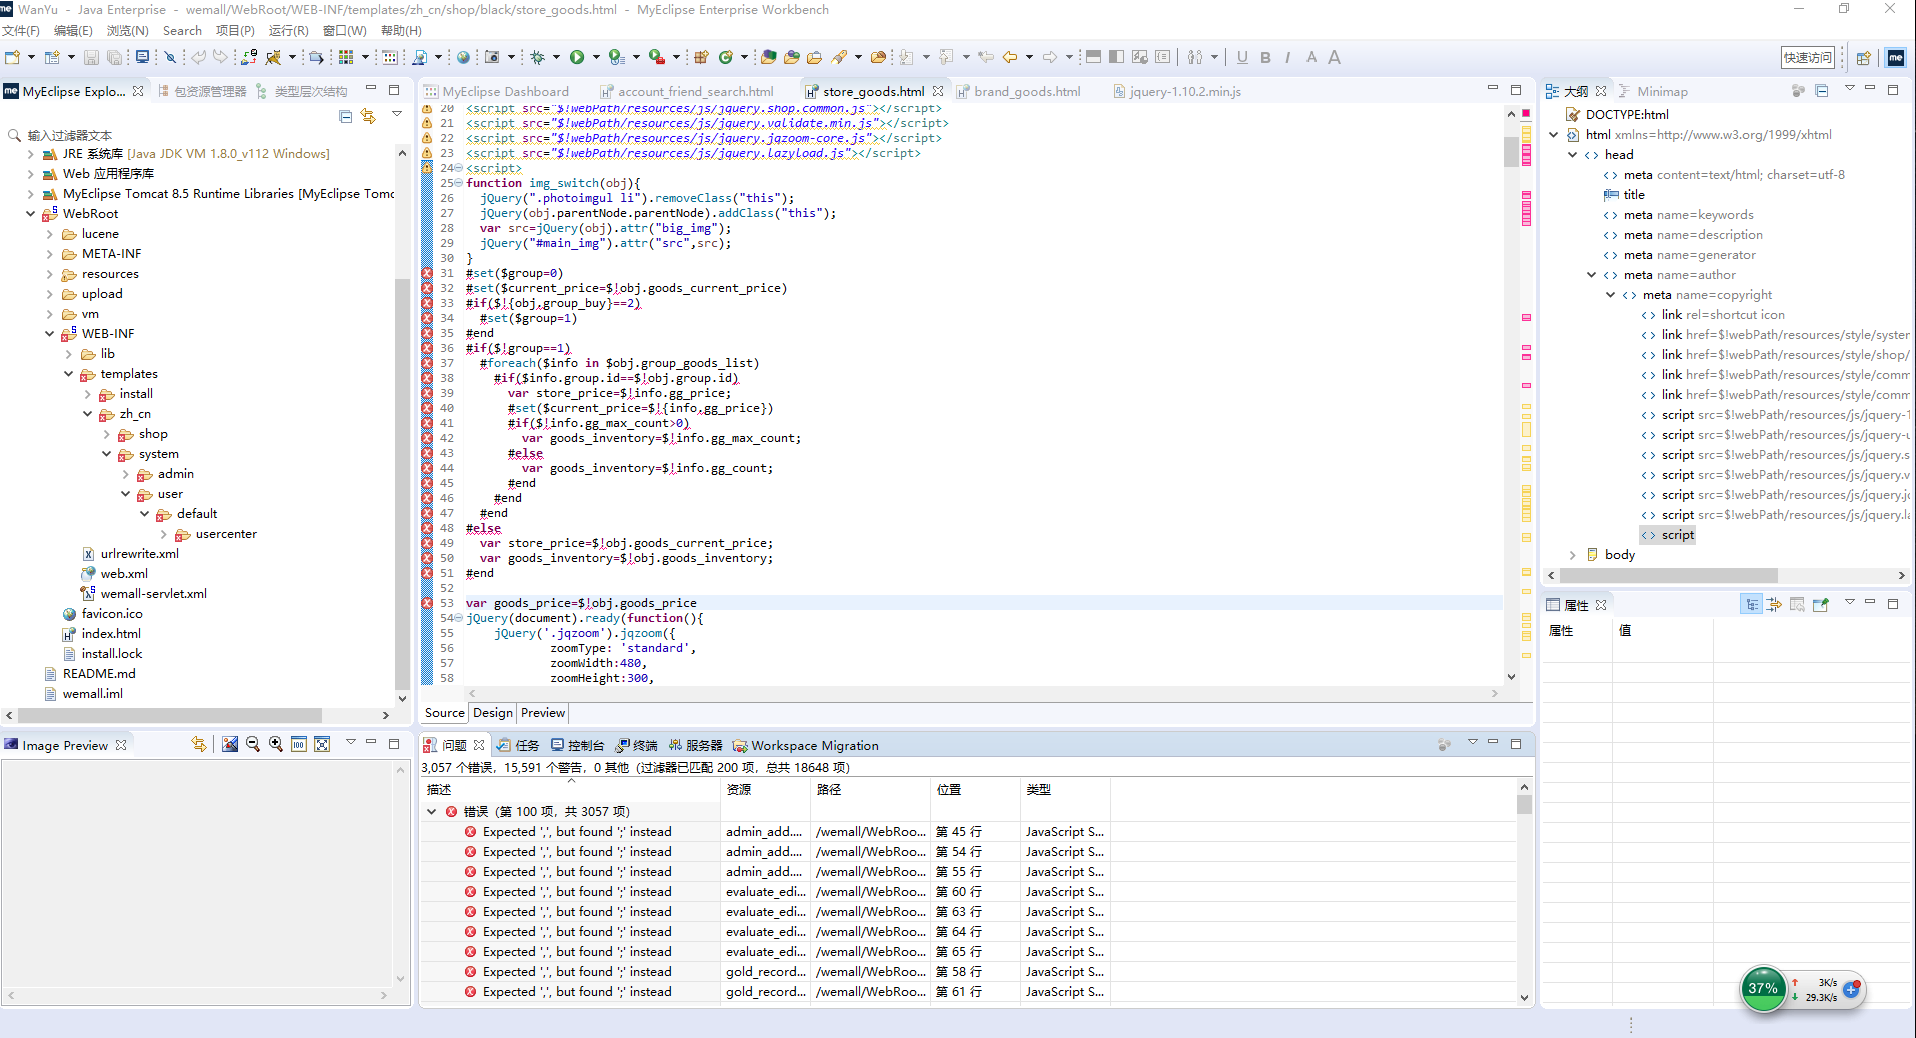Collapse the errors group in Problems view
This screenshot has width=1916, height=1038.
[432, 812]
